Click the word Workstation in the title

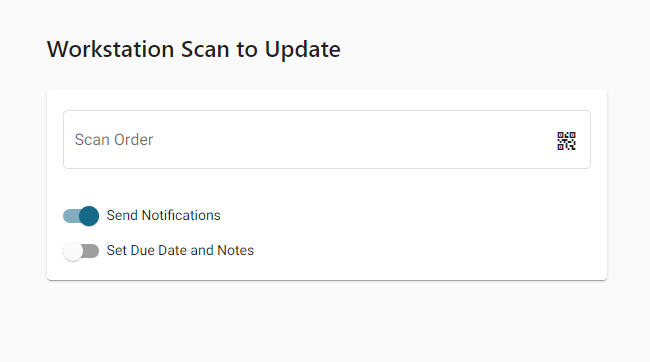click(x=111, y=49)
